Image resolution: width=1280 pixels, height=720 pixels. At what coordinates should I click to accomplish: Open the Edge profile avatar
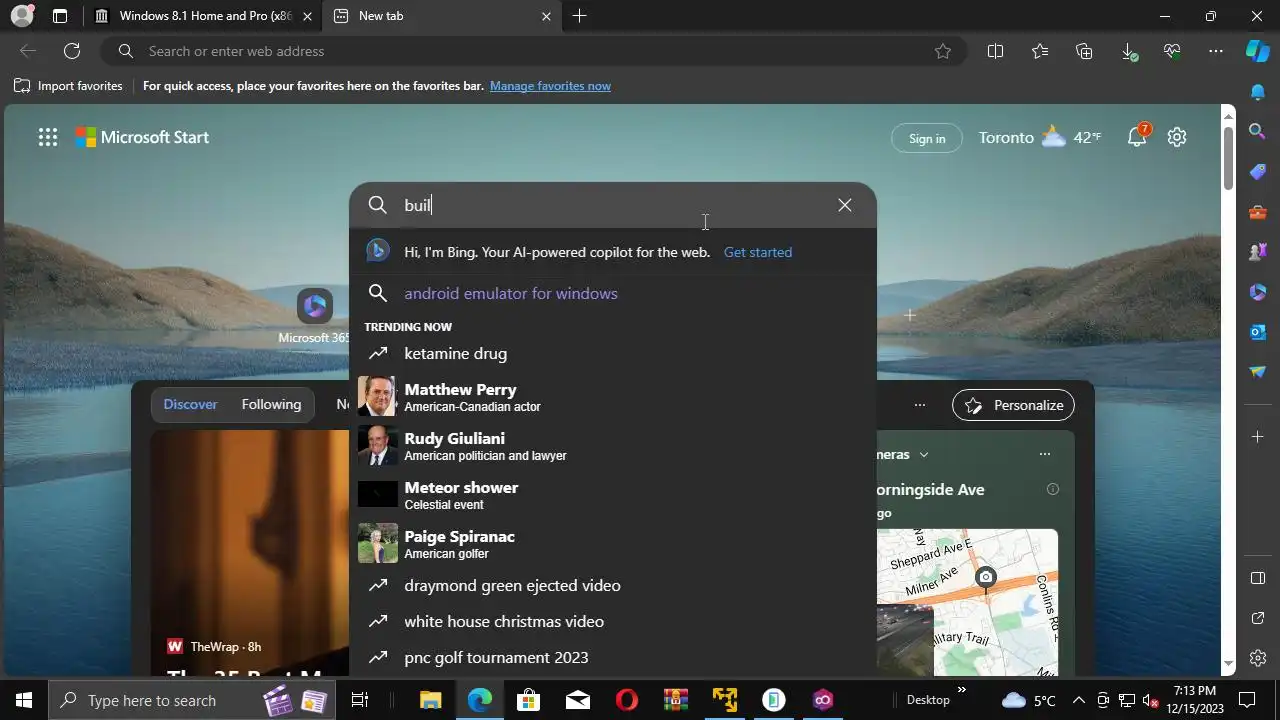click(x=22, y=16)
